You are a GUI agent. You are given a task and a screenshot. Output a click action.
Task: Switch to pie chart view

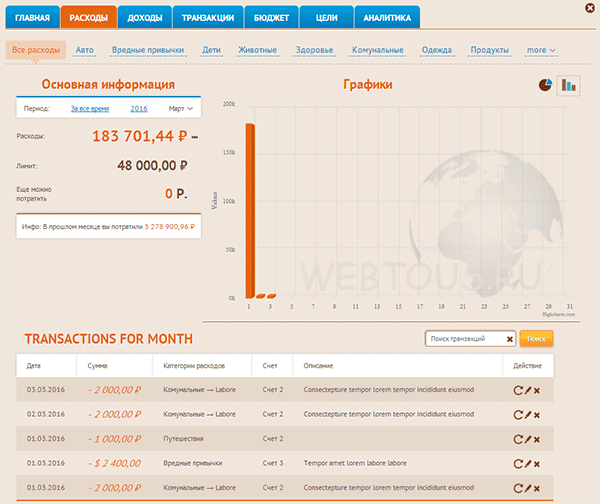pos(545,85)
